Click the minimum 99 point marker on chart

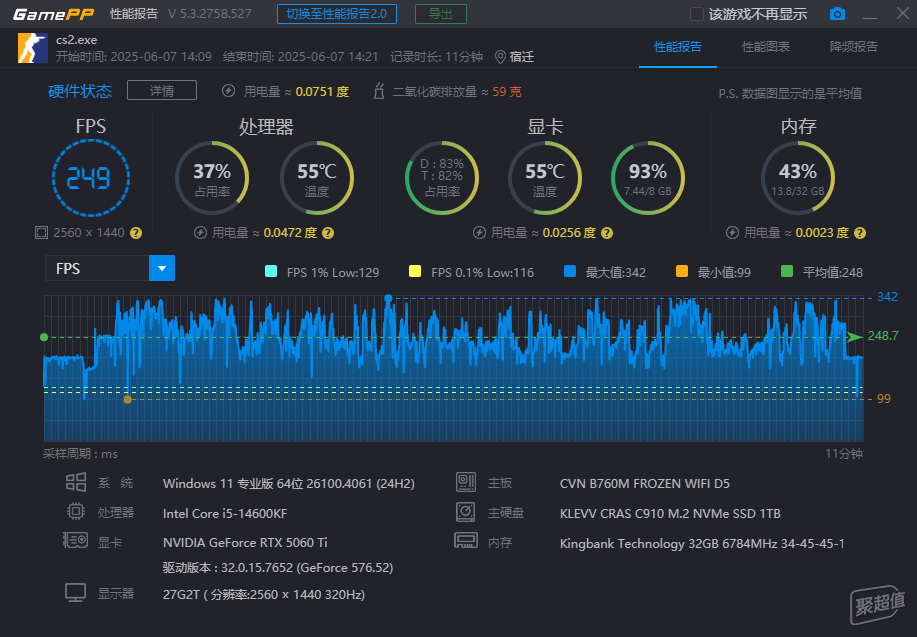[x=127, y=400]
